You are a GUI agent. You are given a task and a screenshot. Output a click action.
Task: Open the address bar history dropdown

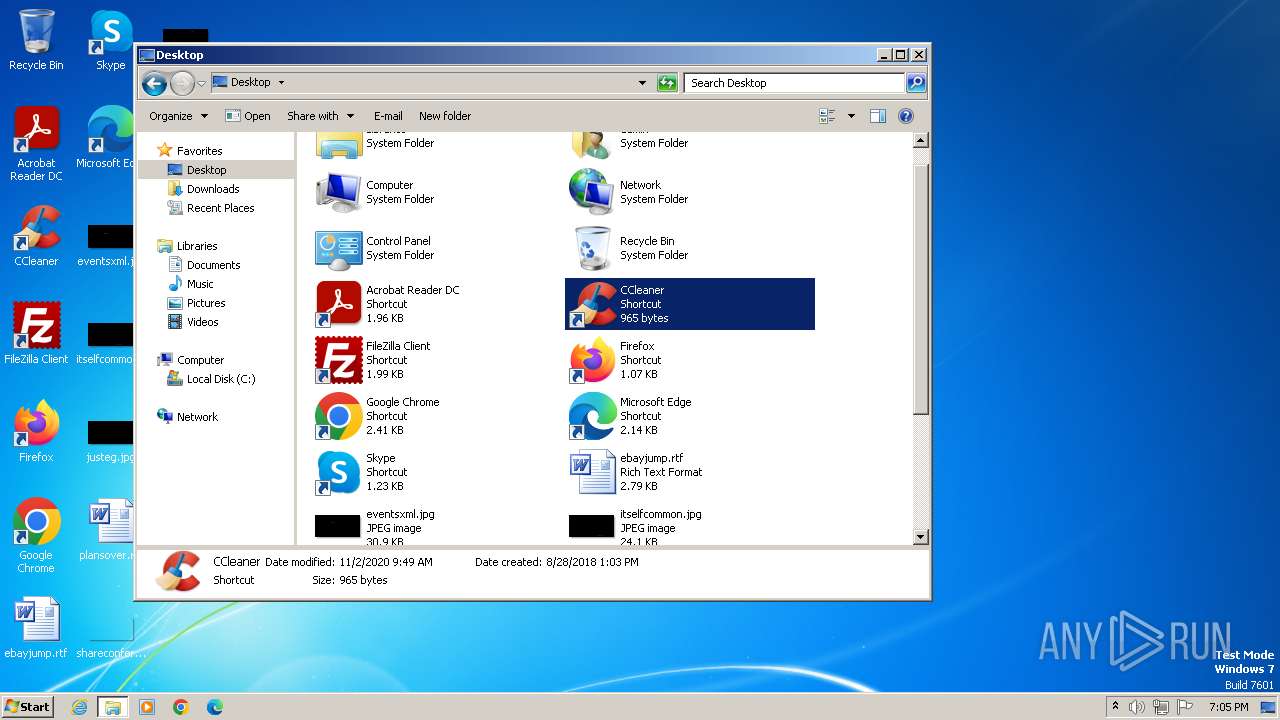click(x=642, y=83)
